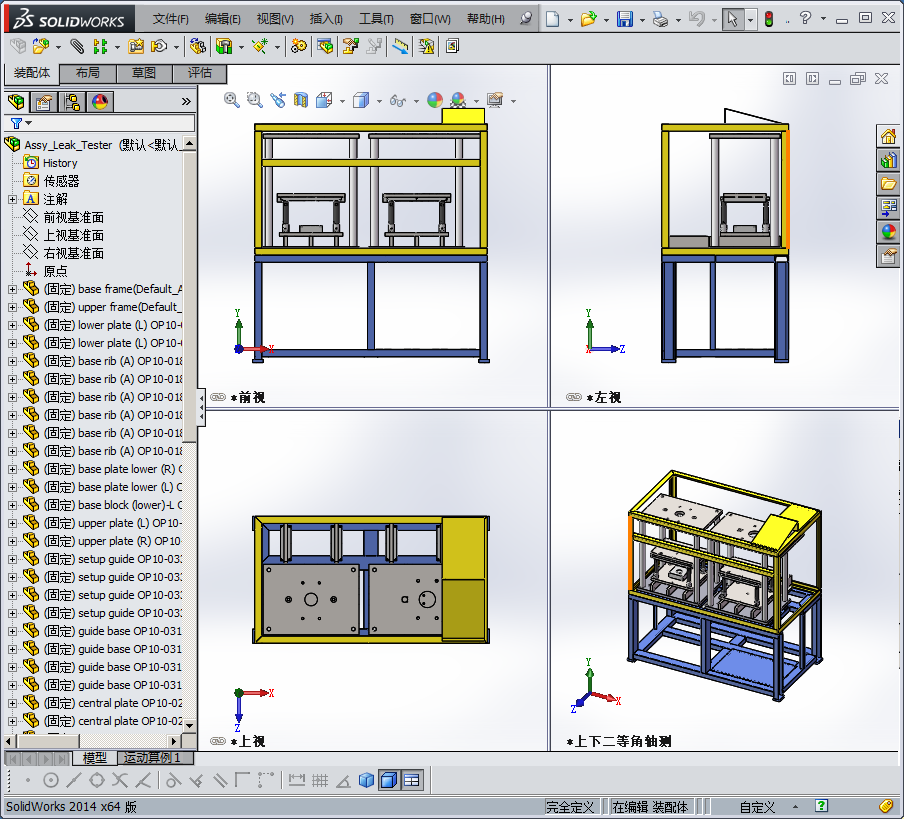Click the Instant3D ruler icon
Viewport: 904px width, 819px height.
[x=400, y=46]
